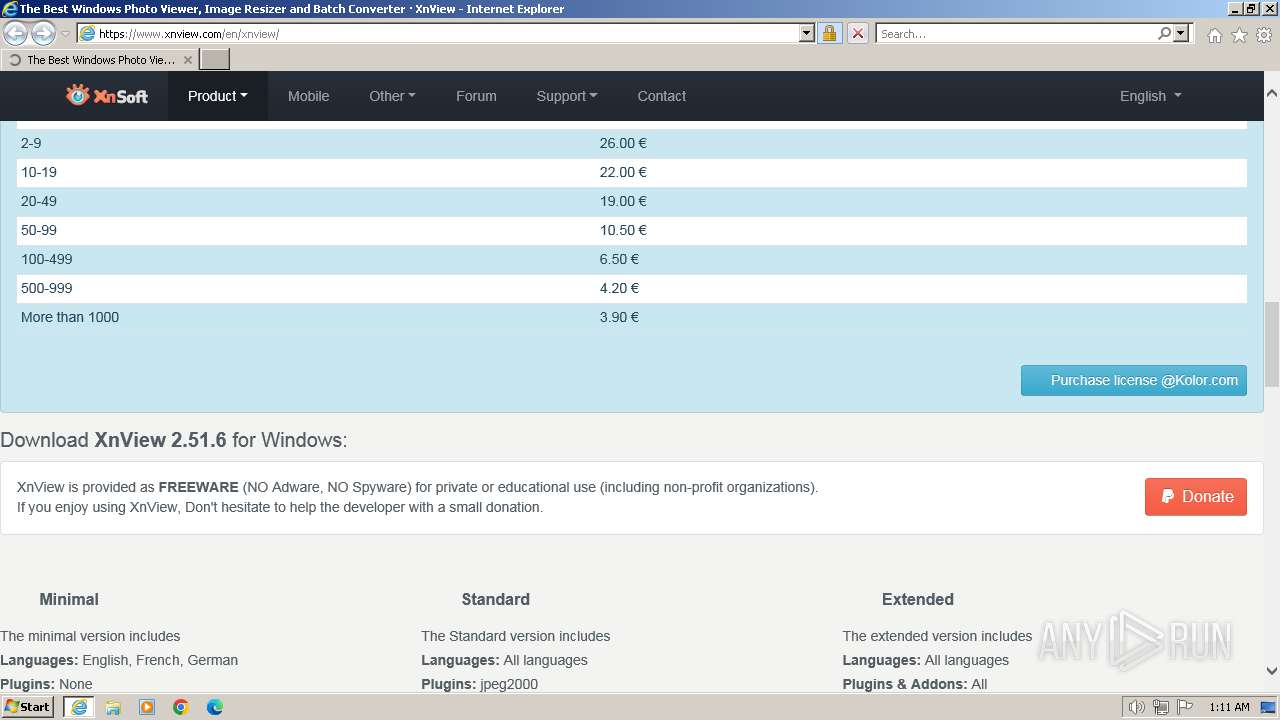This screenshot has width=1280, height=720.
Task: Open the security lock report icon
Action: (x=829, y=33)
